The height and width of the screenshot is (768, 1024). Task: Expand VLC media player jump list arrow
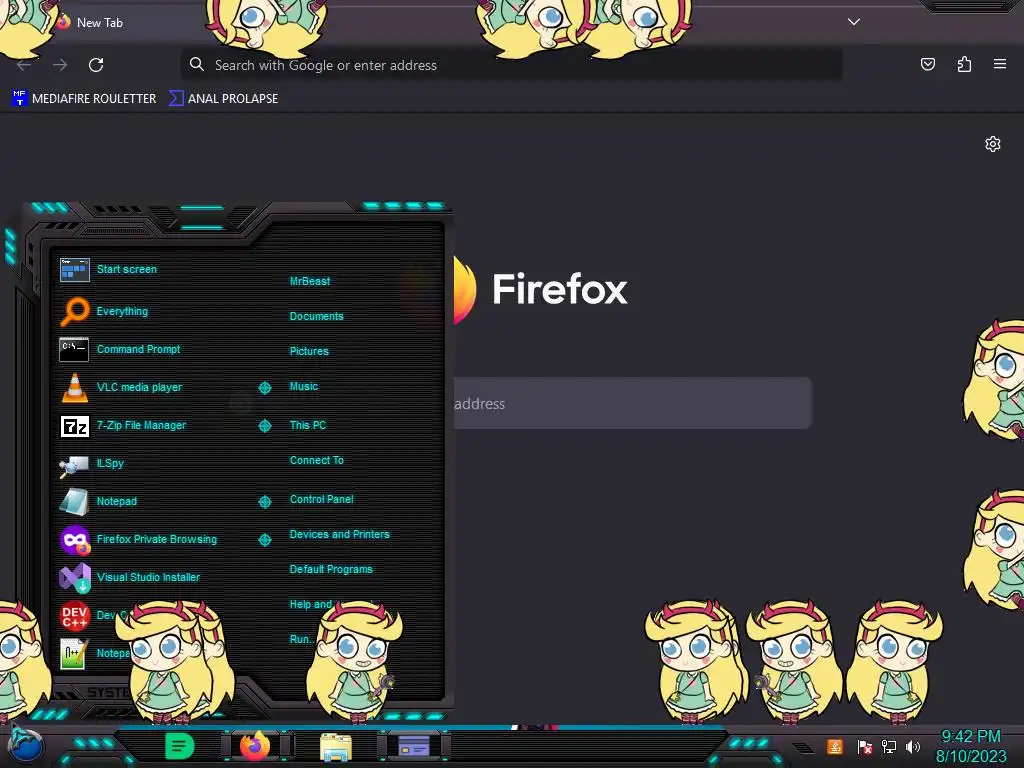[x=264, y=388]
